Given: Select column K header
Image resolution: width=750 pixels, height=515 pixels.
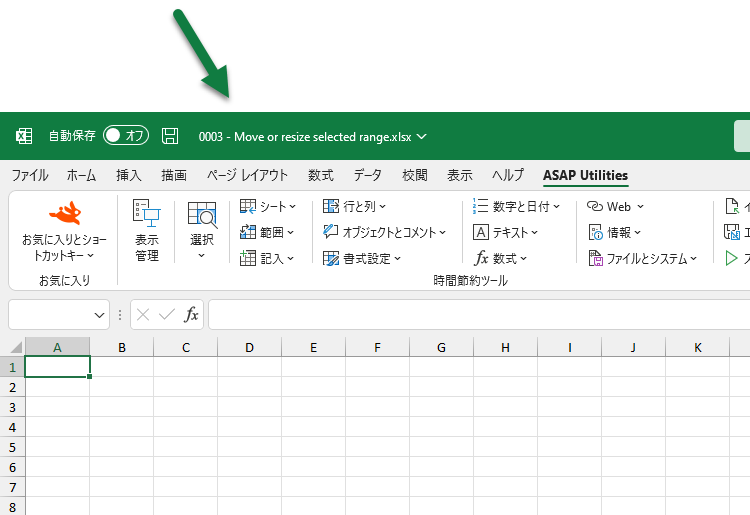Looking at the screenshot, I should pos(698,348).
